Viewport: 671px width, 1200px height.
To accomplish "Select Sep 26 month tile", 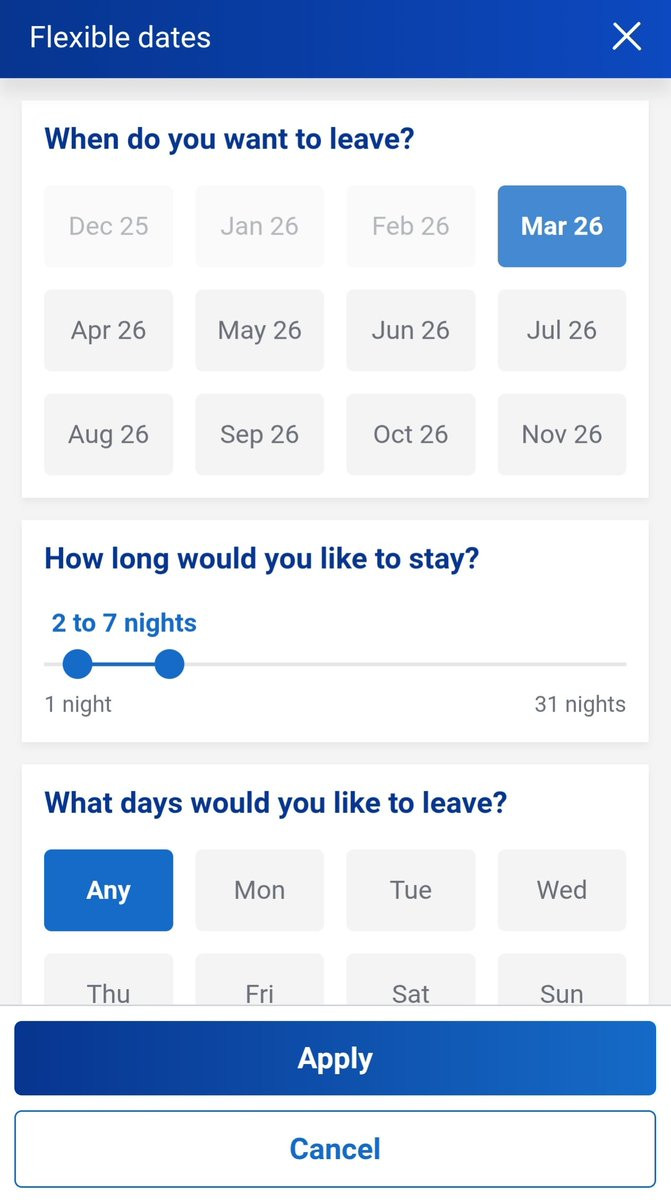I will [259, 434].
